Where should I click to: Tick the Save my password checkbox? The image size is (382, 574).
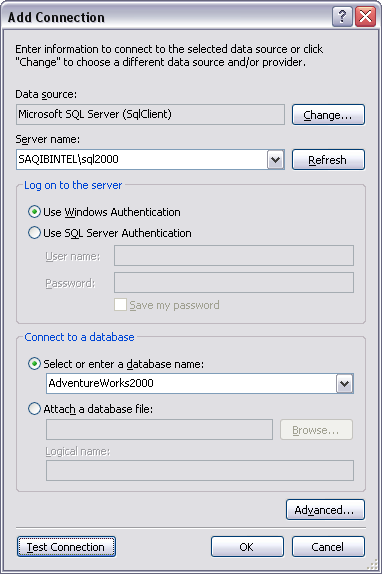point(120,305)
